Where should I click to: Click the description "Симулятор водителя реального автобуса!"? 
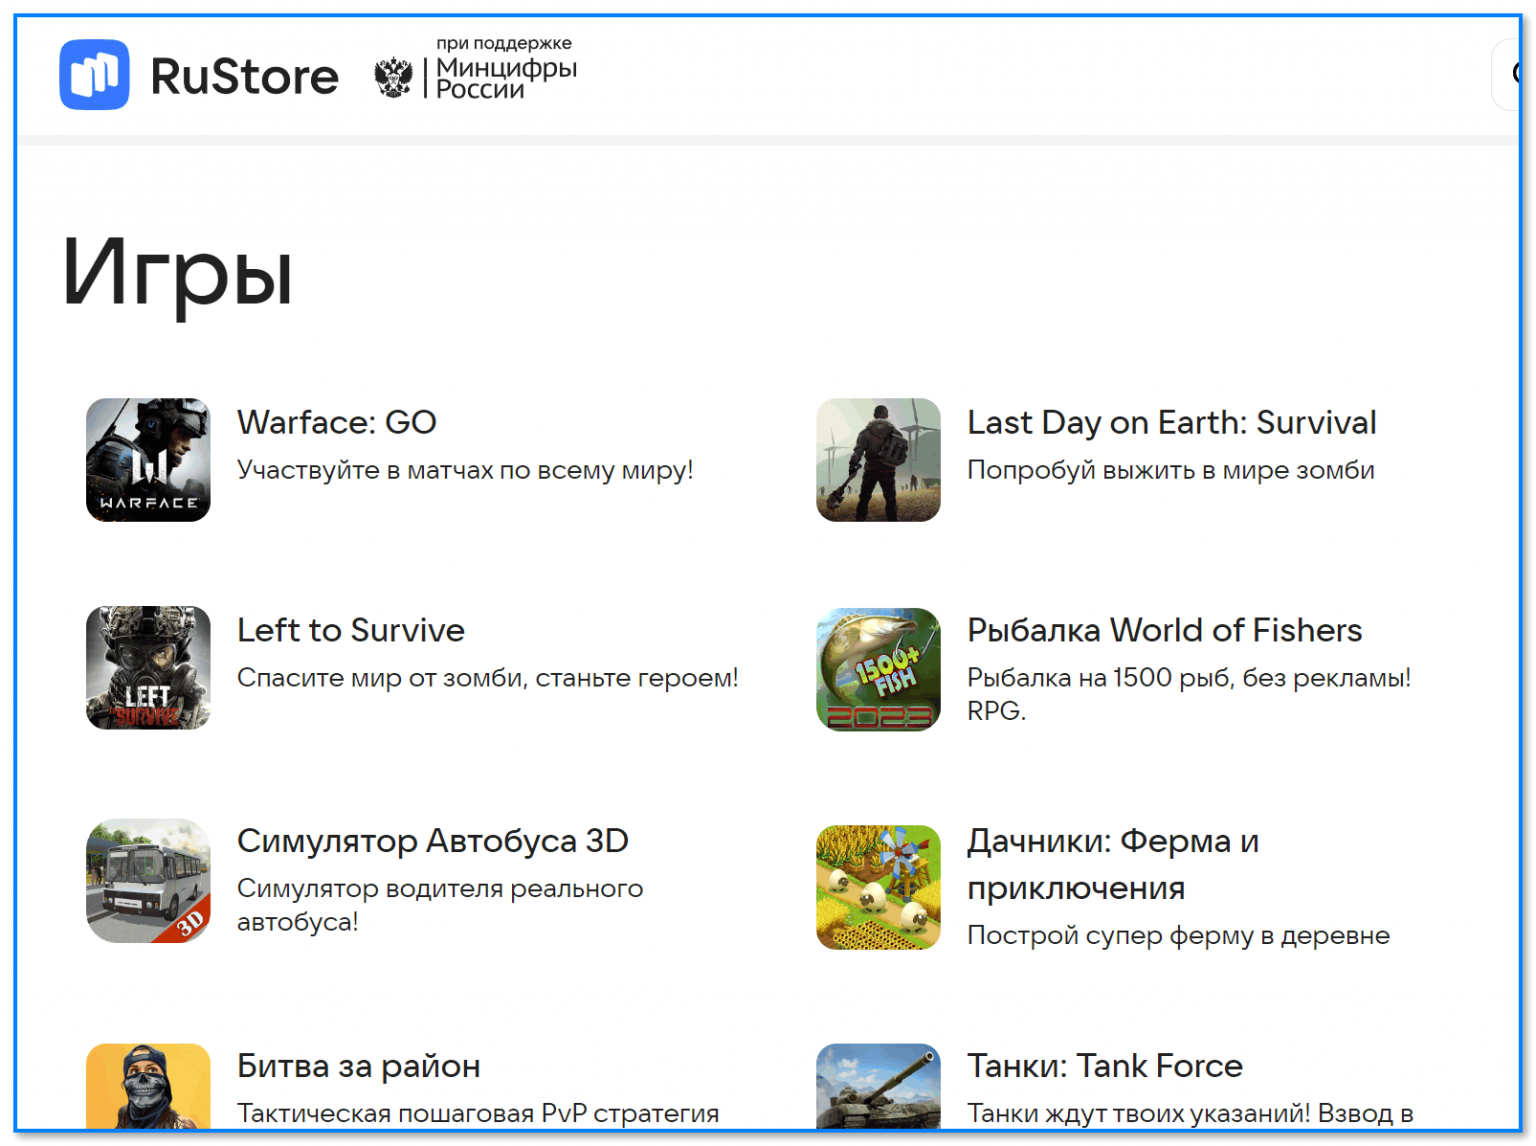click(440, 905)
